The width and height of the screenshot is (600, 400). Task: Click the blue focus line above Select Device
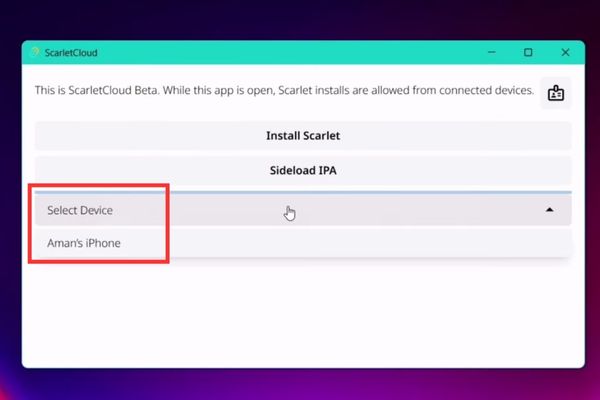370,191
